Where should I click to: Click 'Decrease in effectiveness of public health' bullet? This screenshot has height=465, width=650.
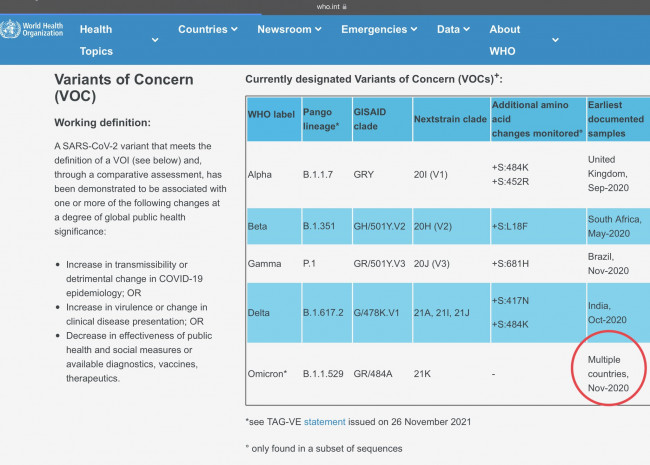click(x=139, y=357)
